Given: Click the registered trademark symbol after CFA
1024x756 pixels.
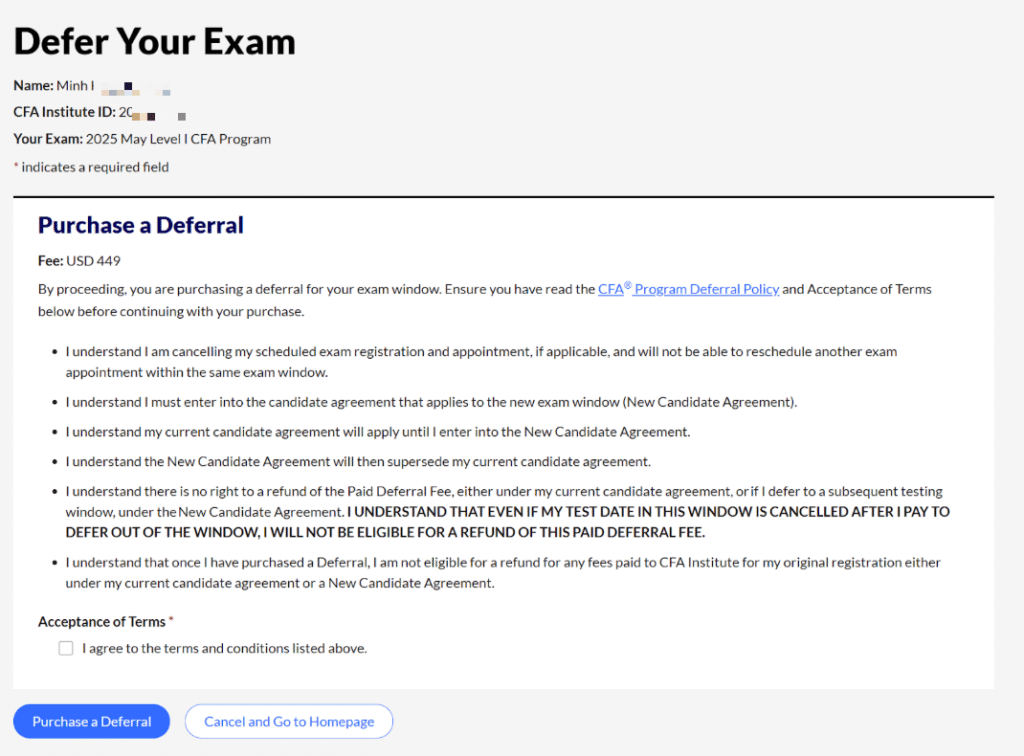Looking at the screenshot, I should coord(628,285).
